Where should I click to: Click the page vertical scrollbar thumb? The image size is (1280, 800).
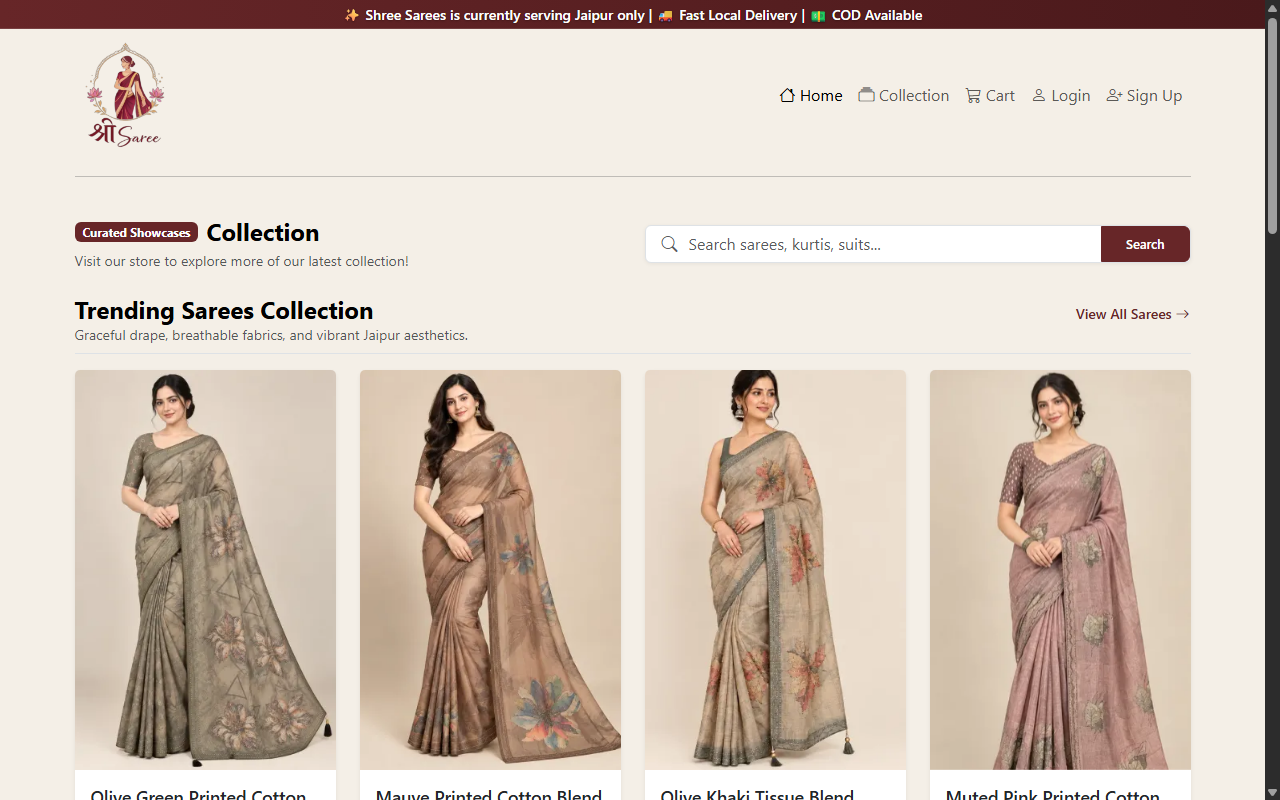point(1272,125)
